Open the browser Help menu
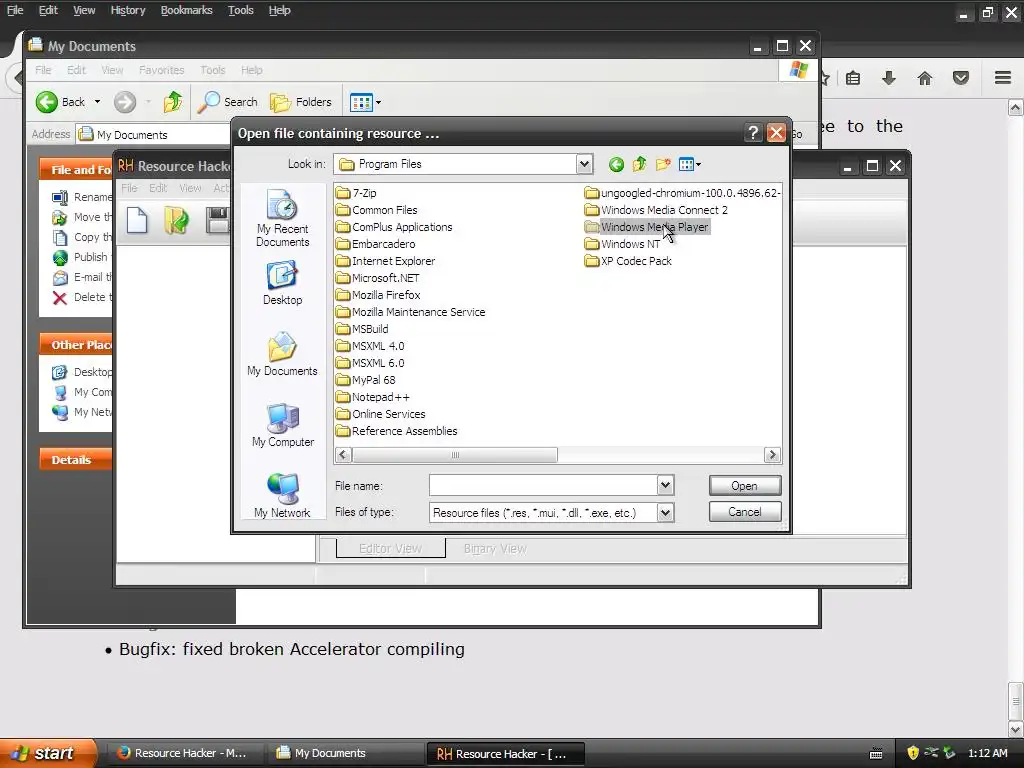The width and height of the screenshot is (1024, 768). [x=279, y=10]
